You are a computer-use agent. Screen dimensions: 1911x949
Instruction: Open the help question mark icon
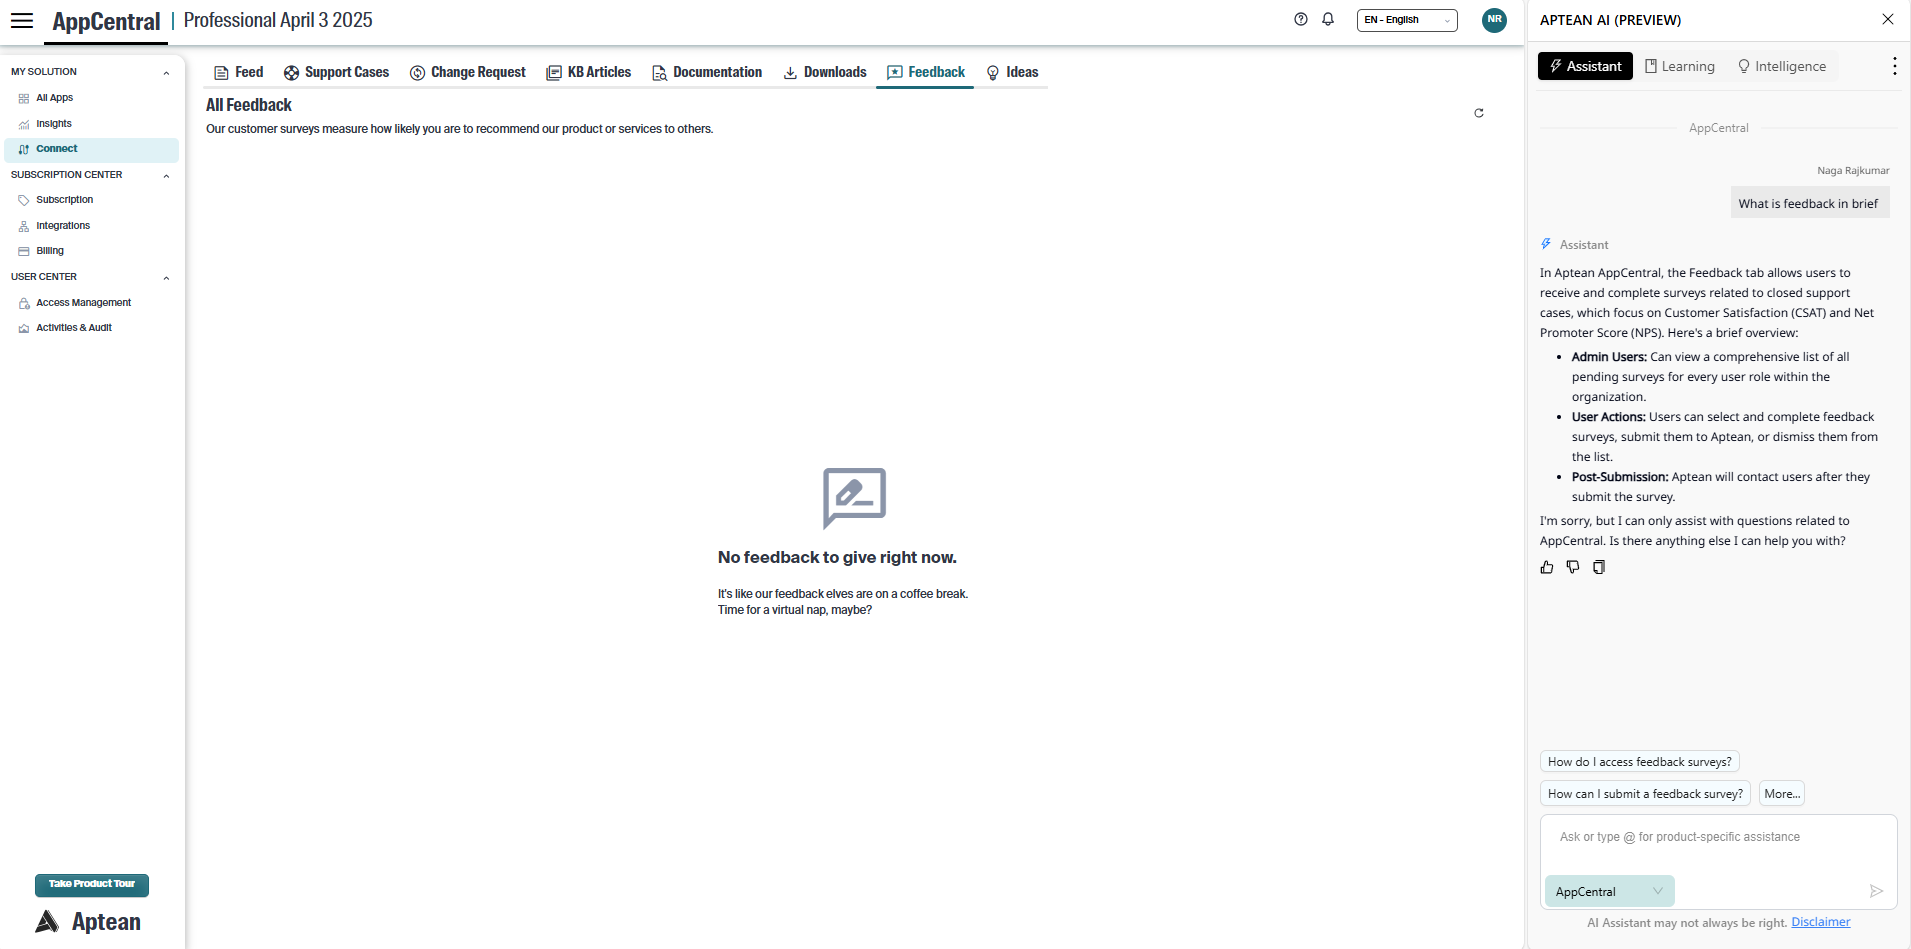coord(1300,19)
